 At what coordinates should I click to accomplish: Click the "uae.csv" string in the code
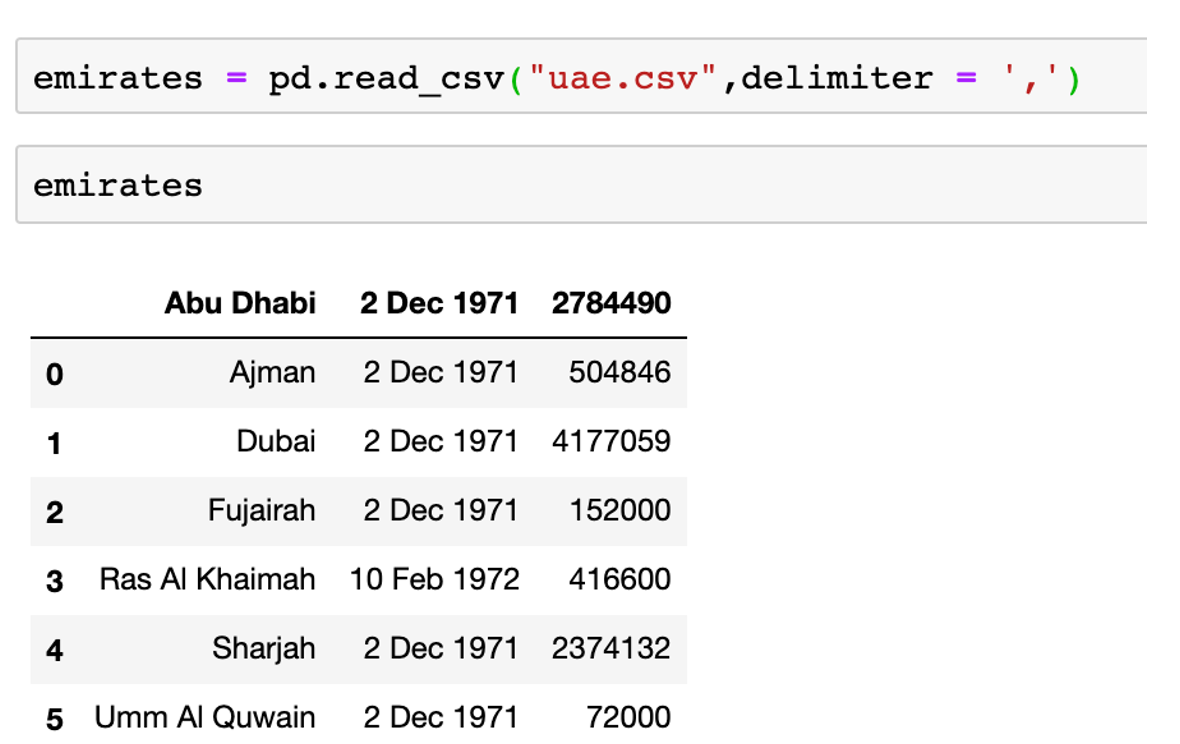tap(624, 77)
